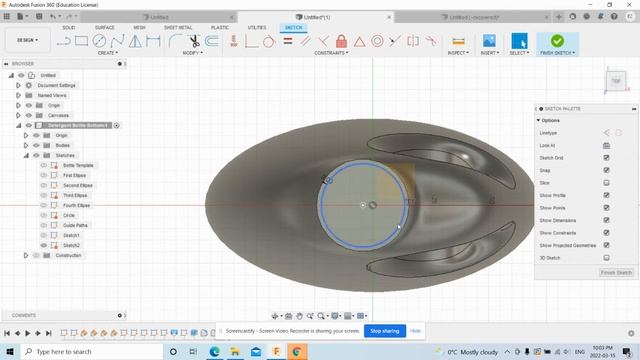This screenshot has height=360, width=640.
Task: Select the Fillet tool in Modify
Action: coord(176,41)
